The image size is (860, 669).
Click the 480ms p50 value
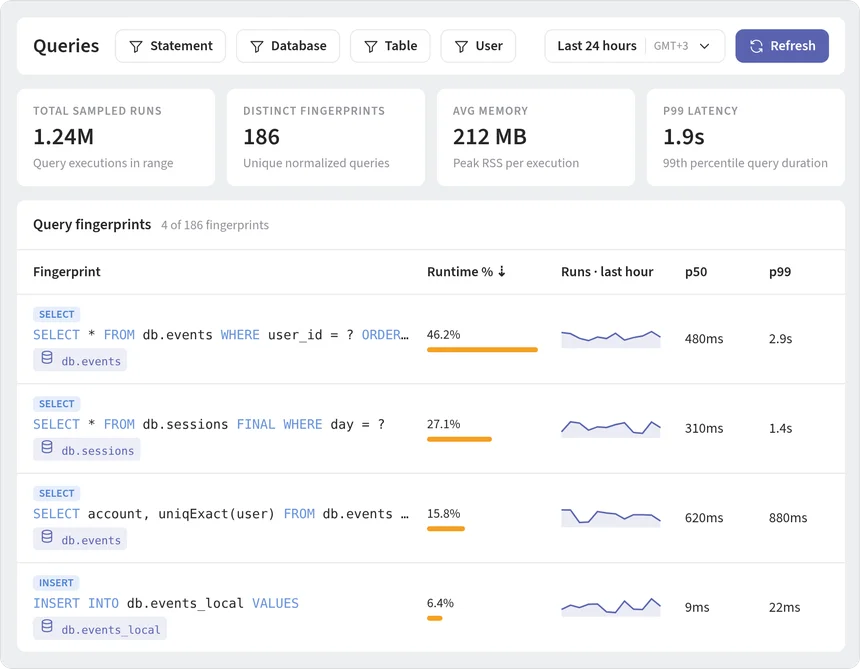(x=704, y=339)
